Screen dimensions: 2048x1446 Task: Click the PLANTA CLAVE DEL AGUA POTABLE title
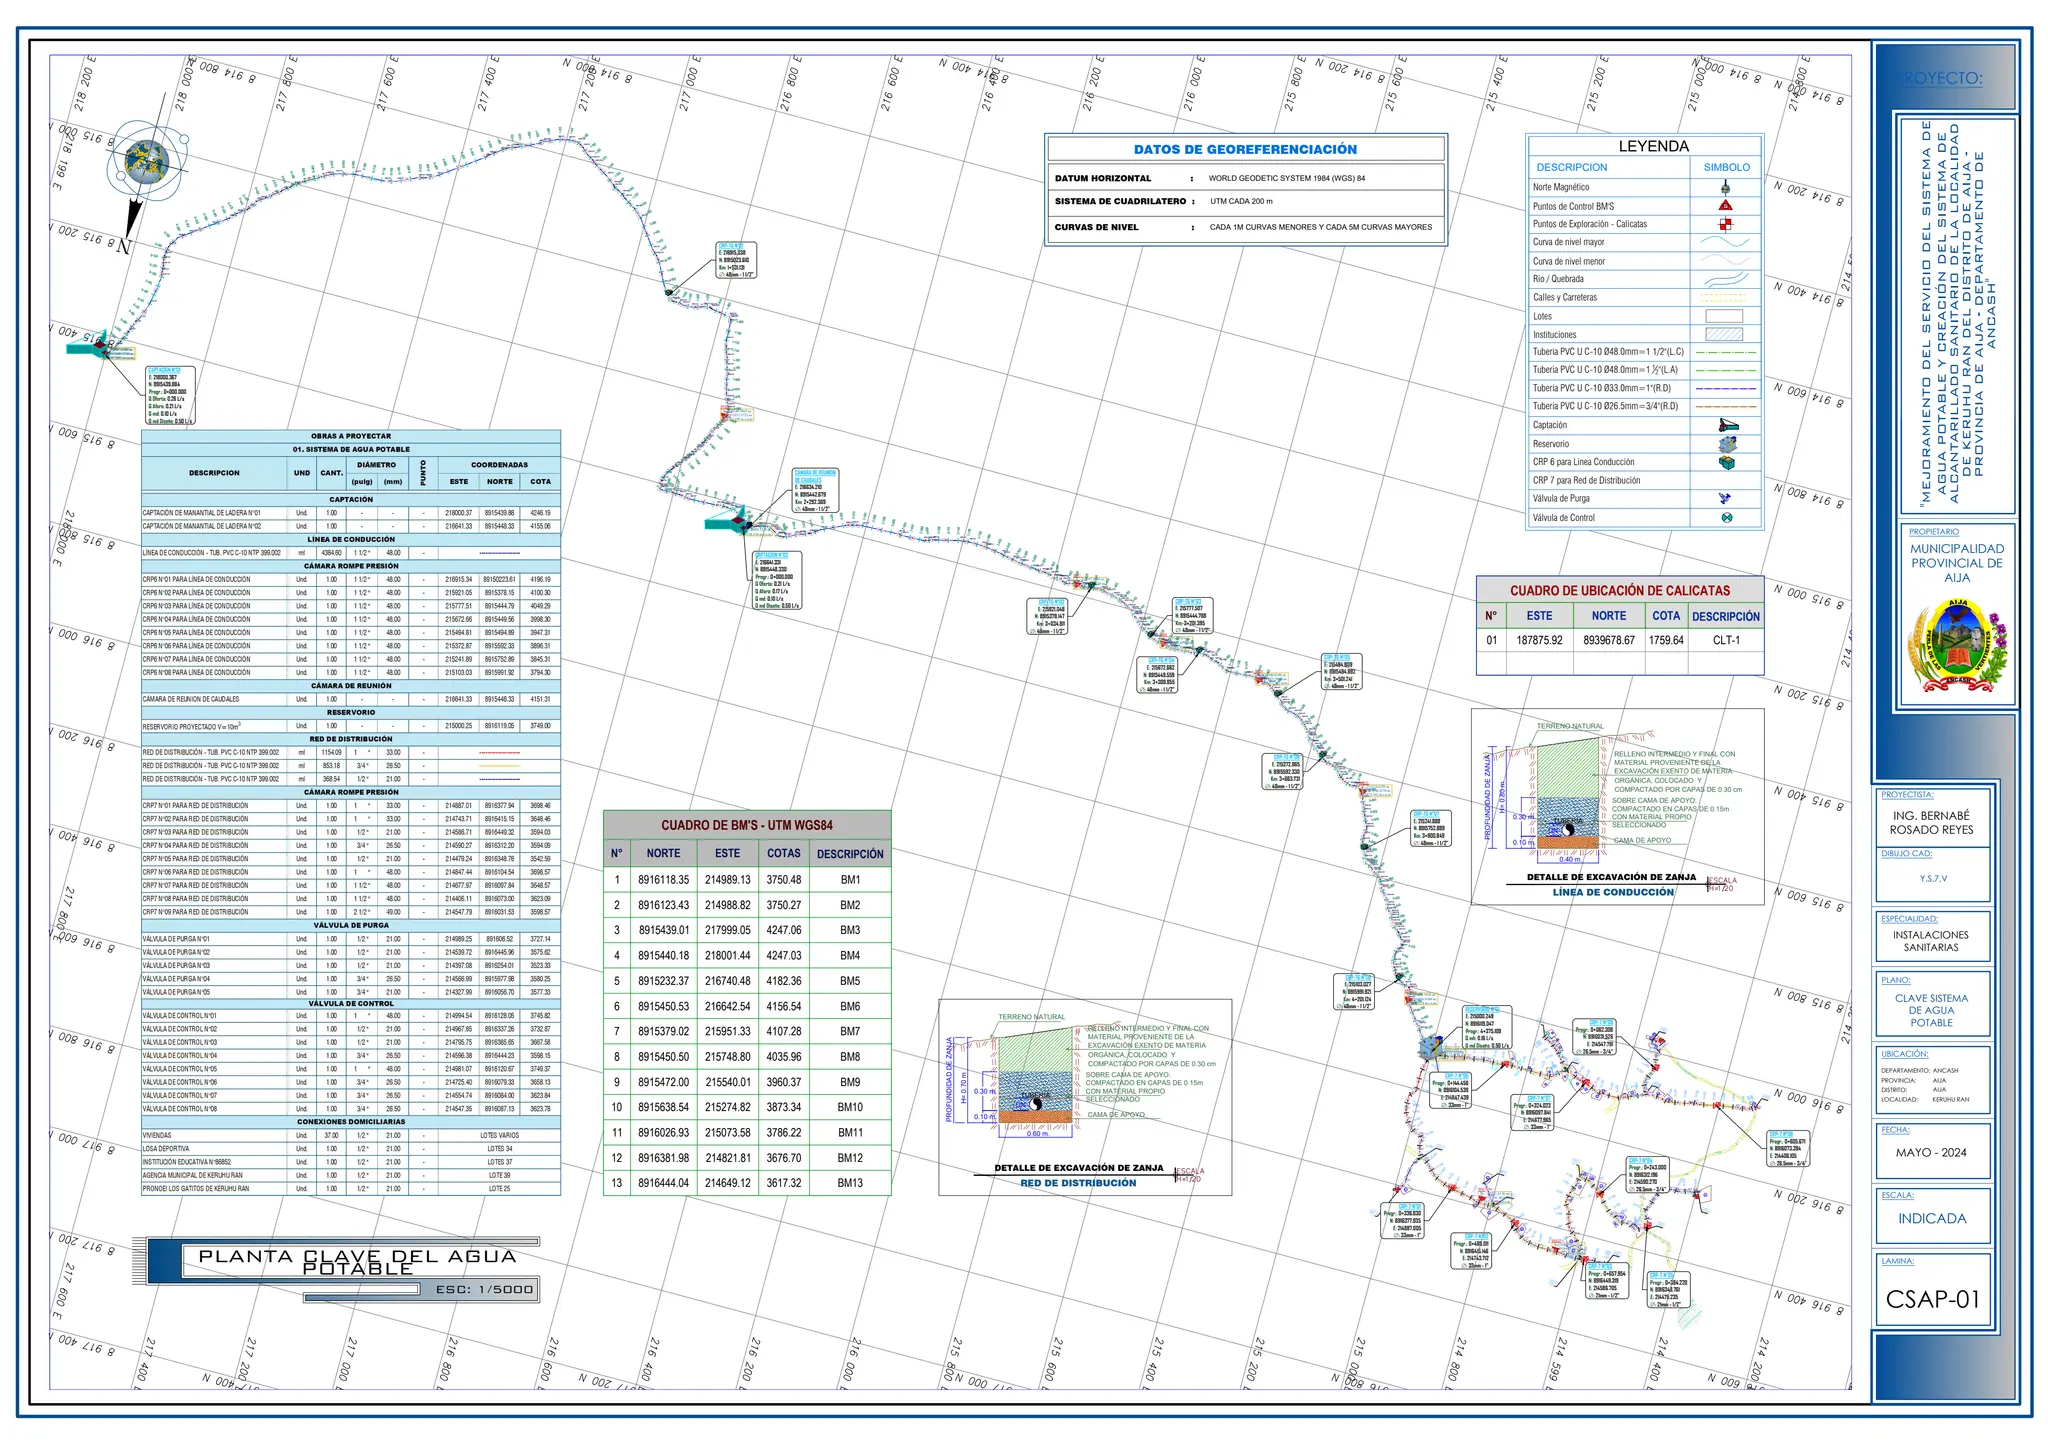(358, 1262)
